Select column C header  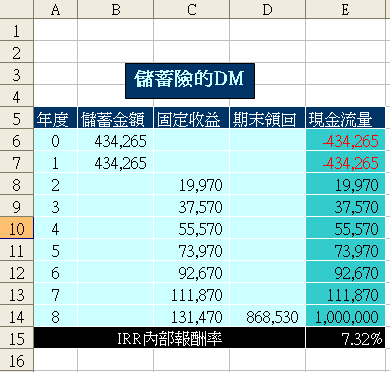191,9
